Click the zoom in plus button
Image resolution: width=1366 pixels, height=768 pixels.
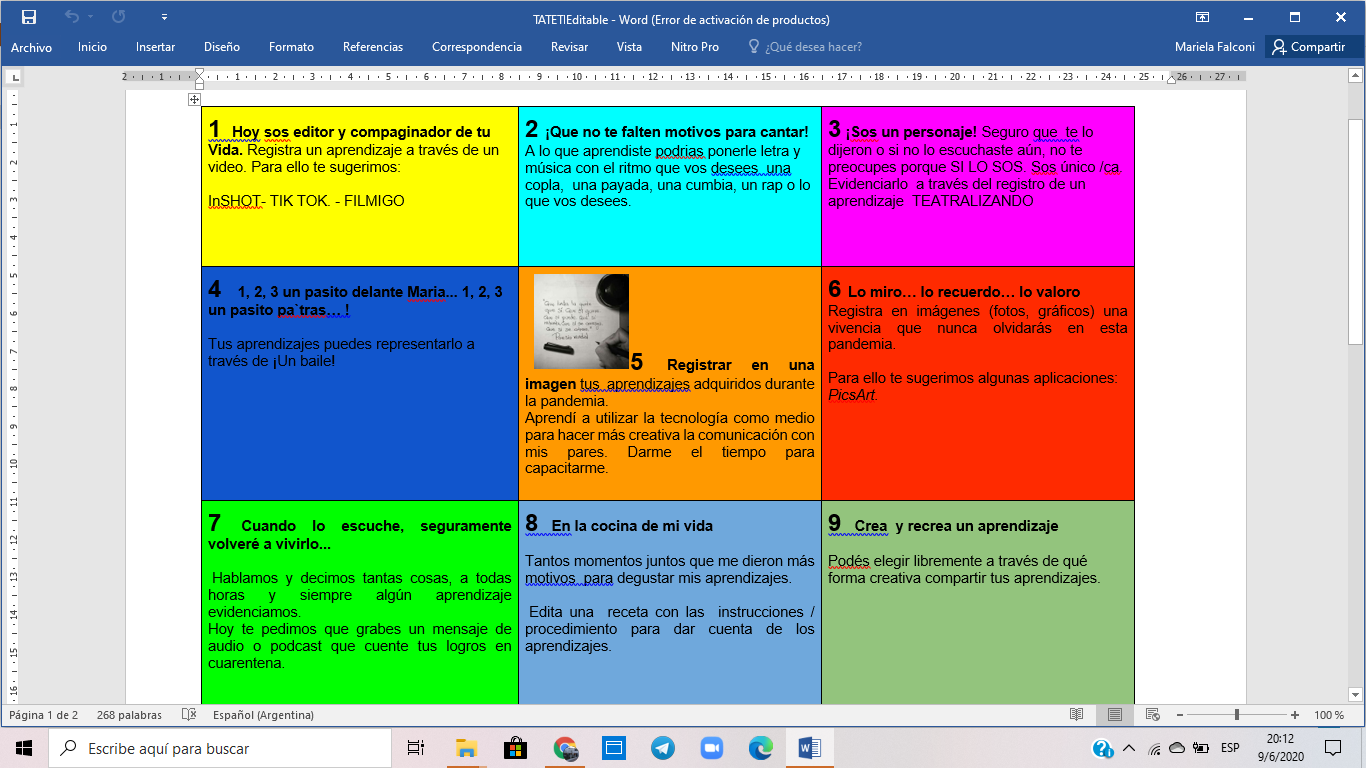coord(1295,715)
